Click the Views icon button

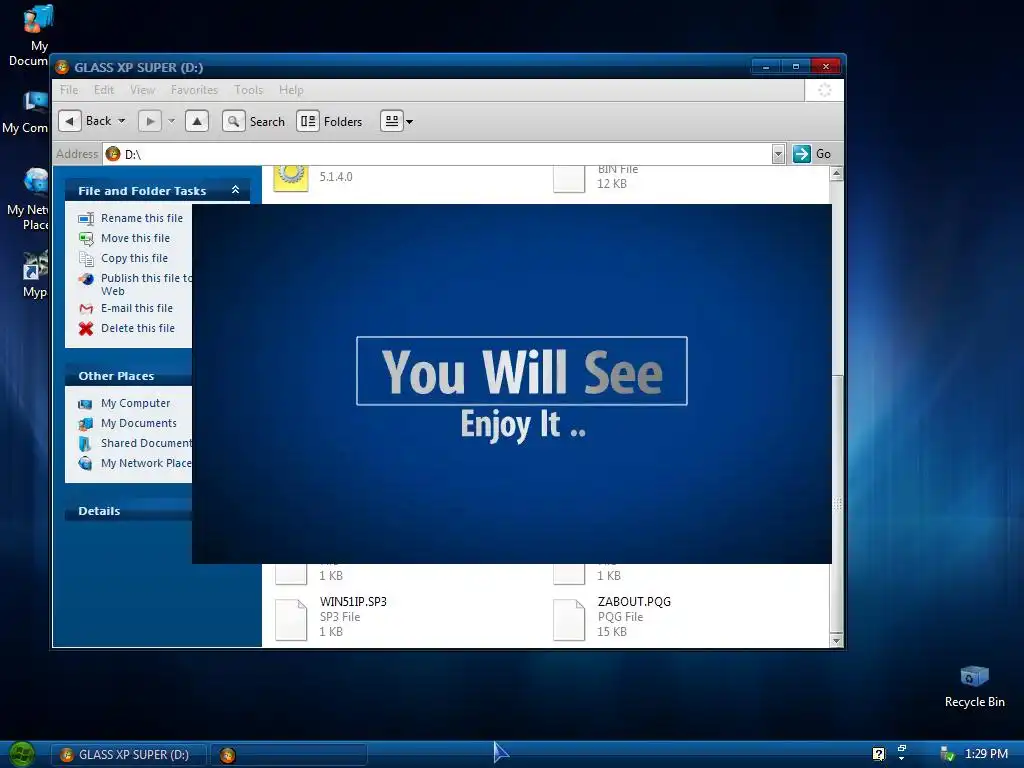[x=392, y=121]
